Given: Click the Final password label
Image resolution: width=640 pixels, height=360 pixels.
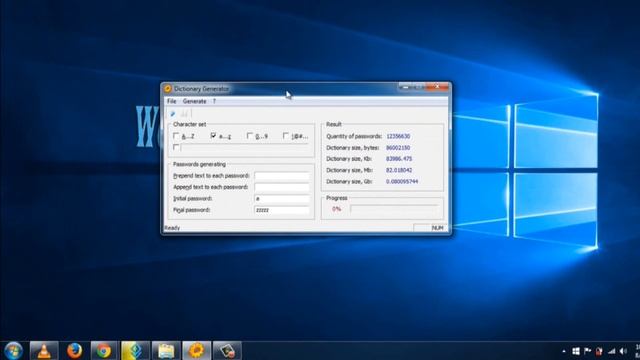Looking at the screenshot, I should (x=192, y=210).
